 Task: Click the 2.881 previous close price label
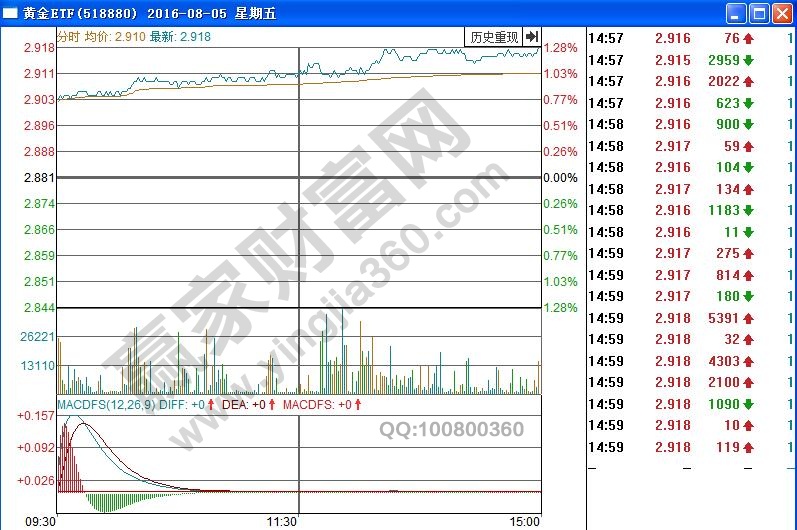[x=40, y=177]
